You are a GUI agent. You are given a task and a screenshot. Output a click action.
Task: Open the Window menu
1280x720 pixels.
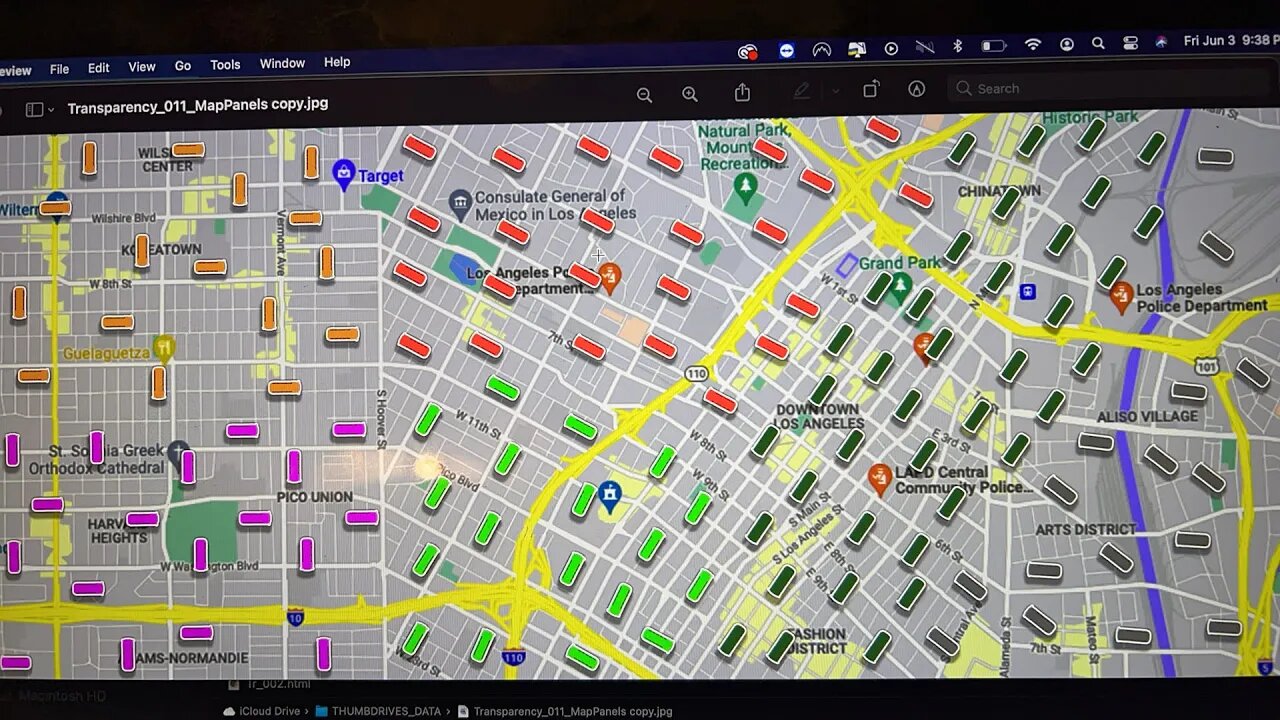click(282, 63)
